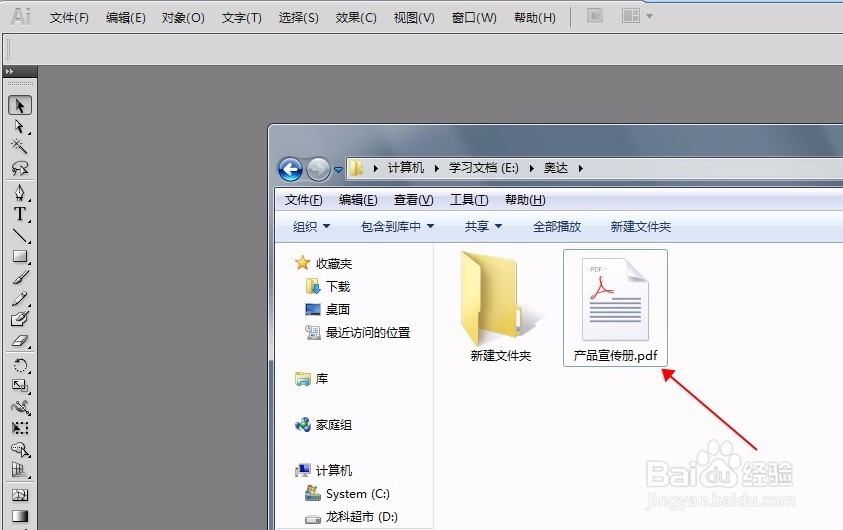Click the 新建文件夹 toolbar button

[641, 227]
